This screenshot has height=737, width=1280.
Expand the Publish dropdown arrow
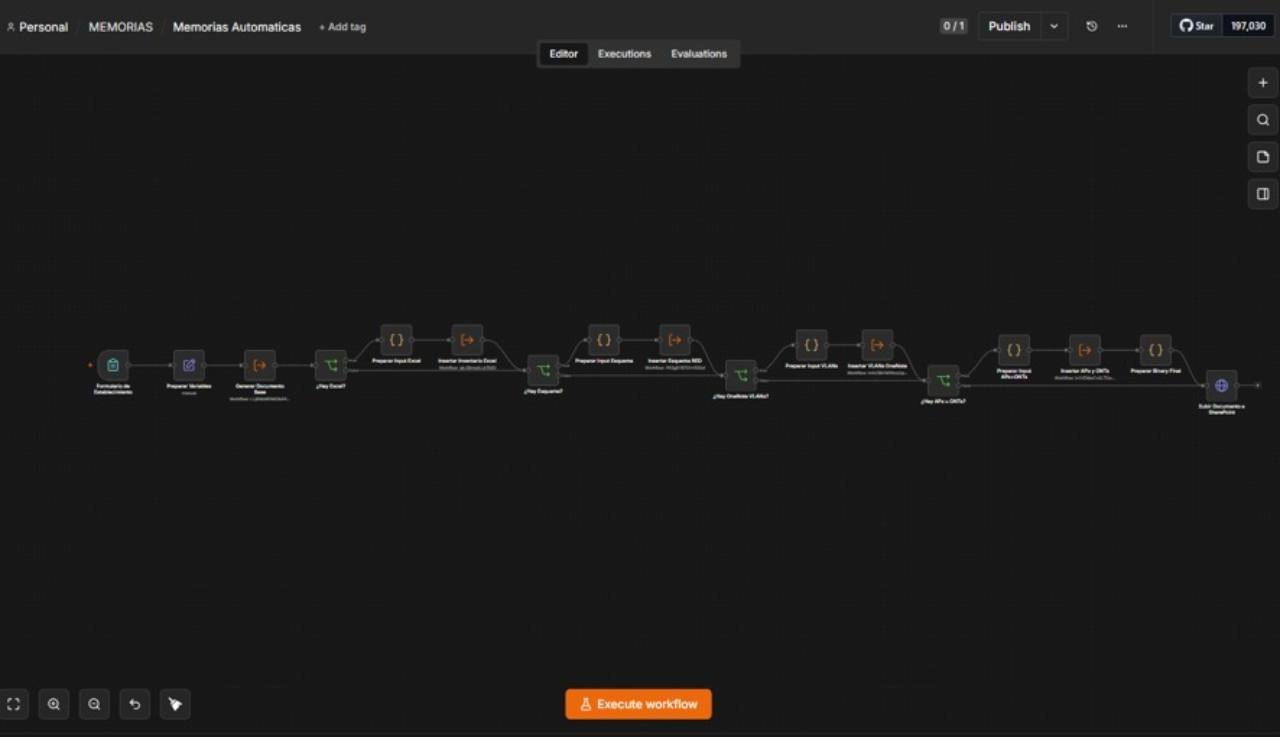coord(1054,26)
